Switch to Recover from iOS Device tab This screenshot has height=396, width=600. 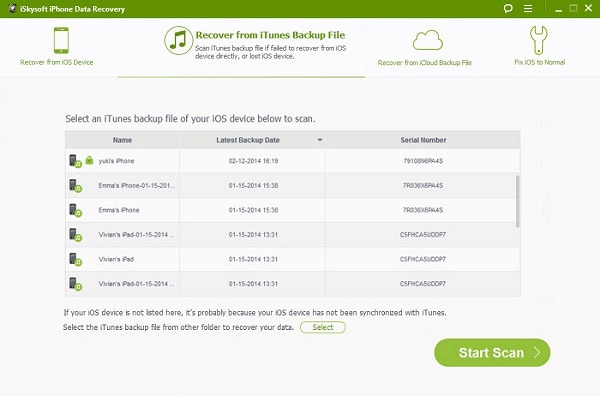[x=57, y=47]
